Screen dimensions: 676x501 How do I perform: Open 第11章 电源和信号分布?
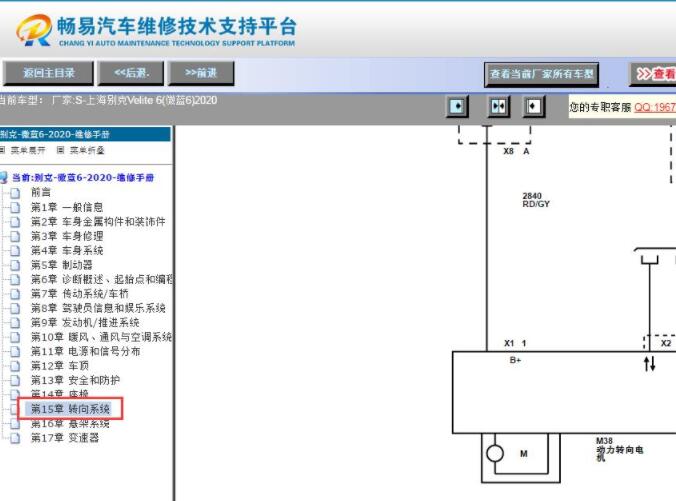(x=85, y=351)
